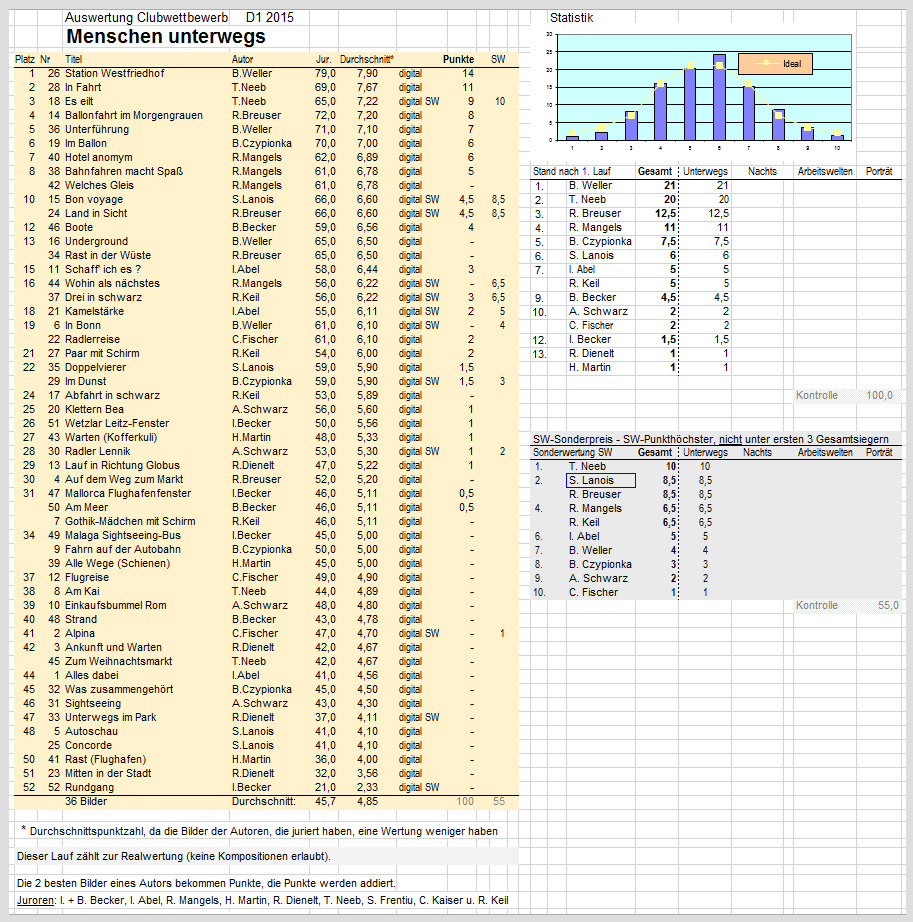Select the 'Statistik' heading cell
Viewport: 913px width, 922px height.
click(571, 18)
